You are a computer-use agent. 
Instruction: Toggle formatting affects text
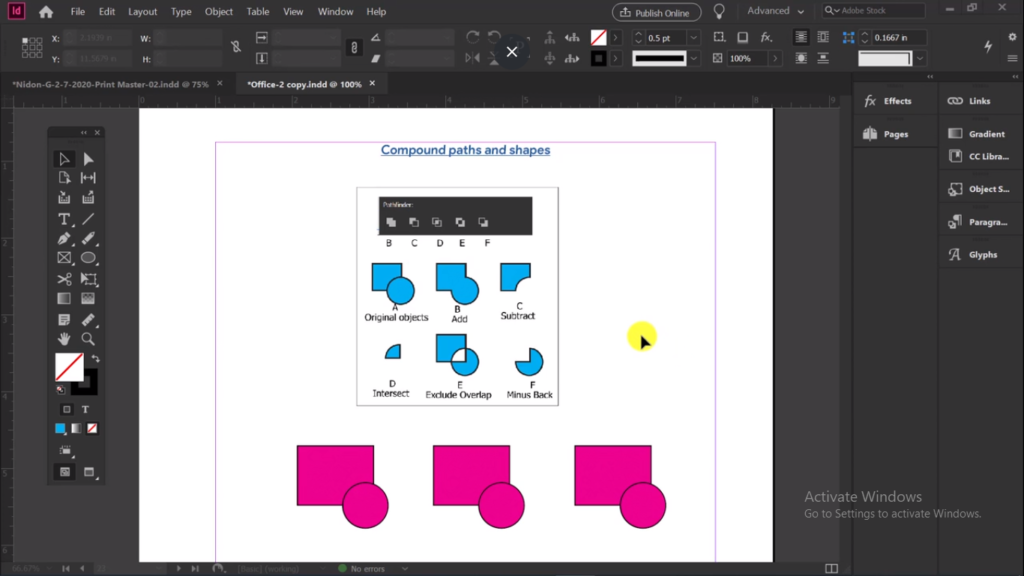pyautogui.click(x=86, y=409)
